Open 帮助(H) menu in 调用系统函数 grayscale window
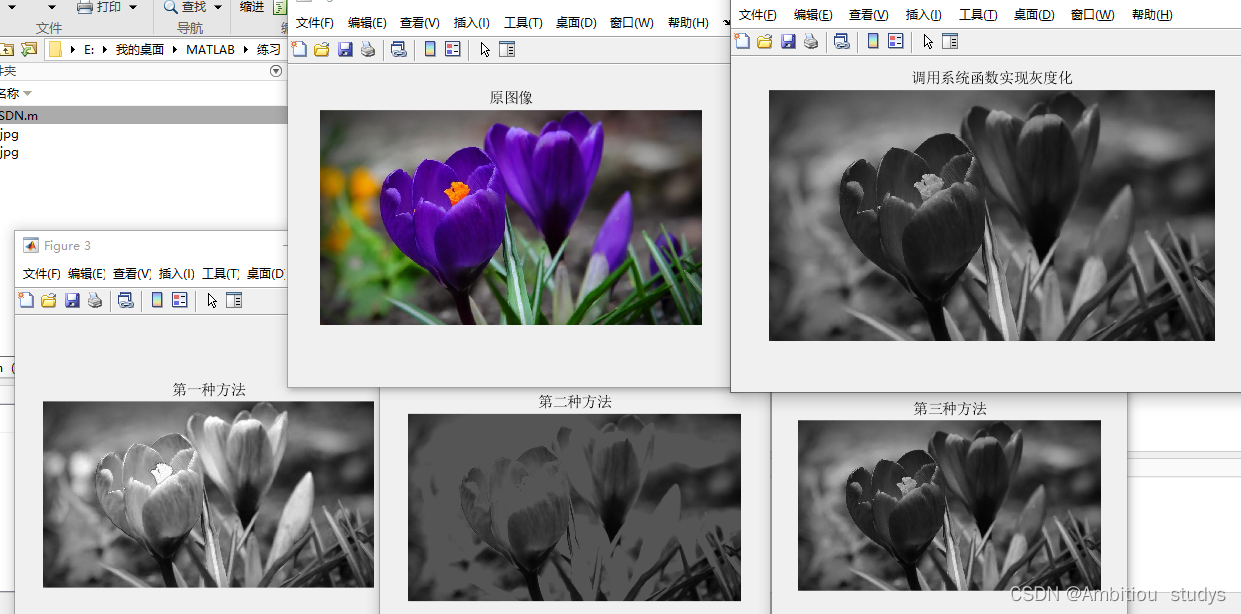This screenshot has width=1241, height=614. (1152, 15)
